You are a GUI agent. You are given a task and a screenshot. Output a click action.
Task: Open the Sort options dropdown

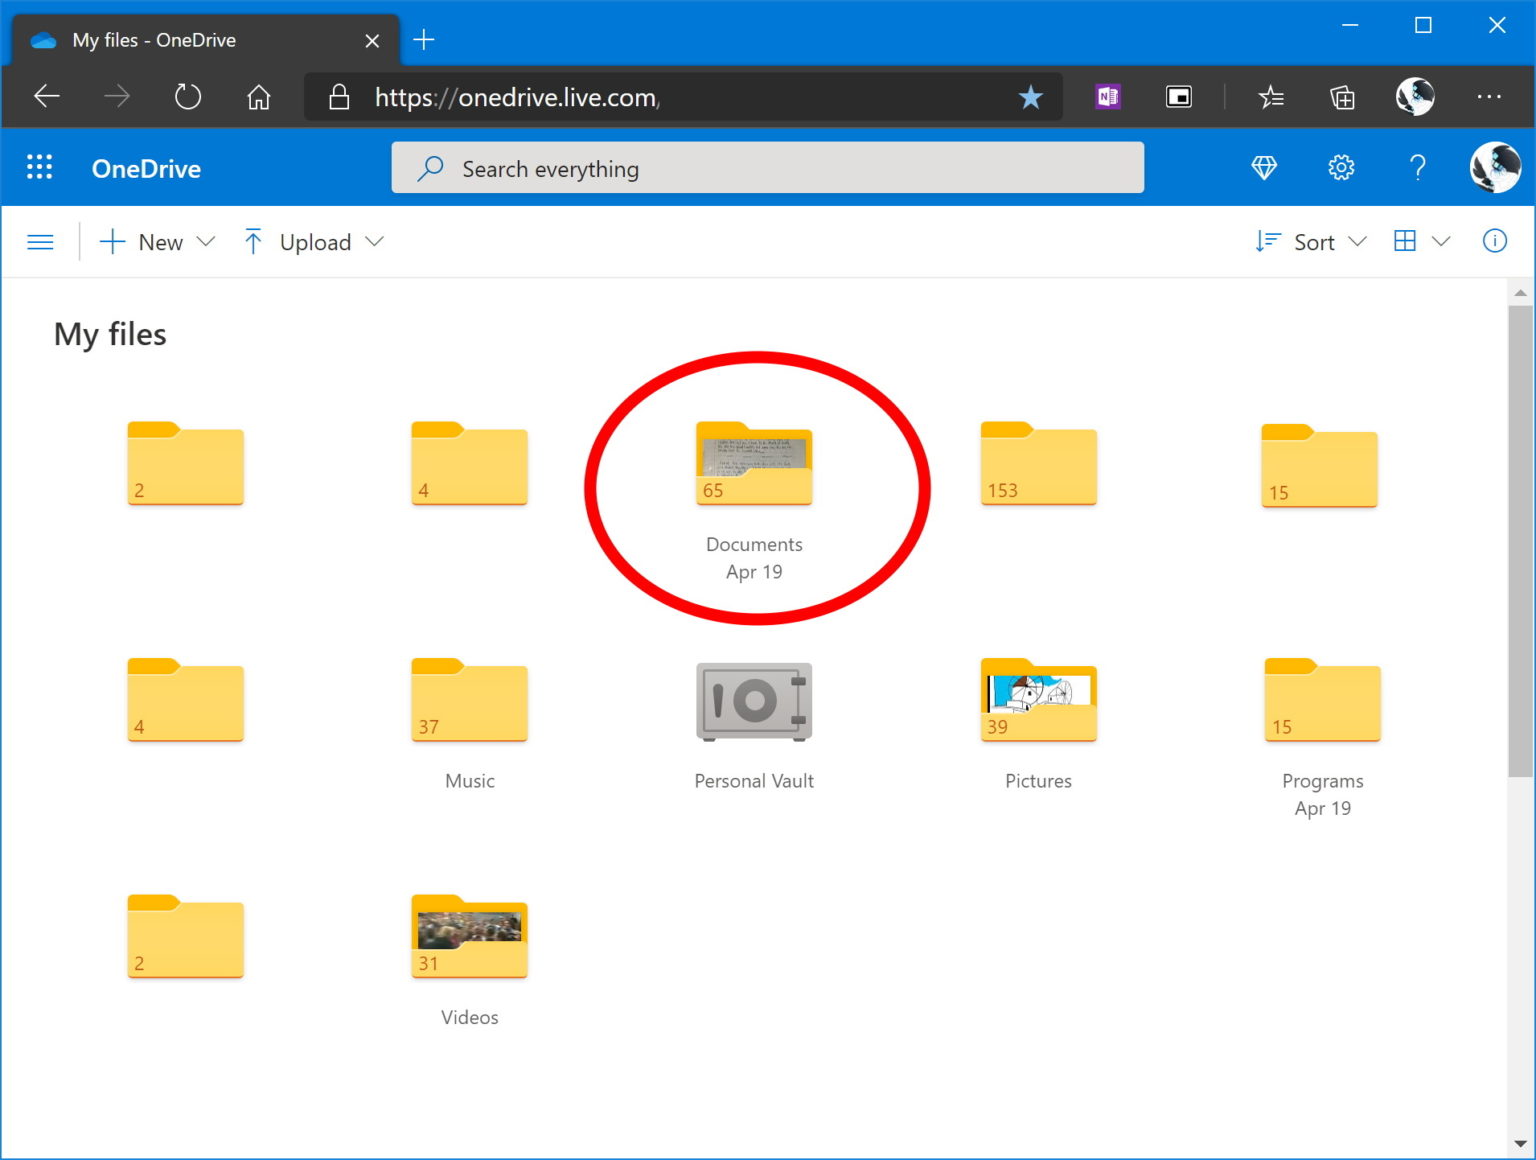point(1310,241)
